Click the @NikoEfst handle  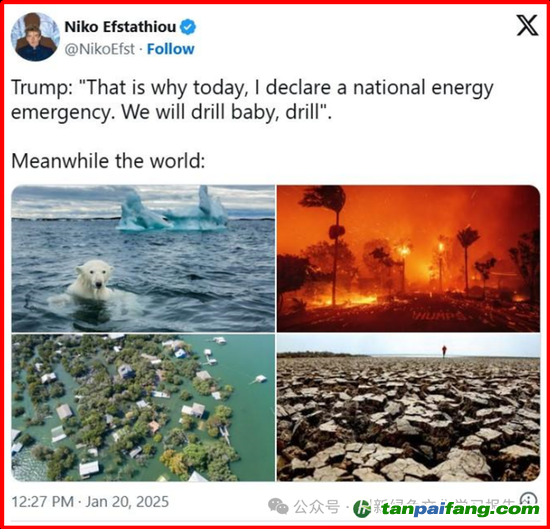tap(100, 49)
